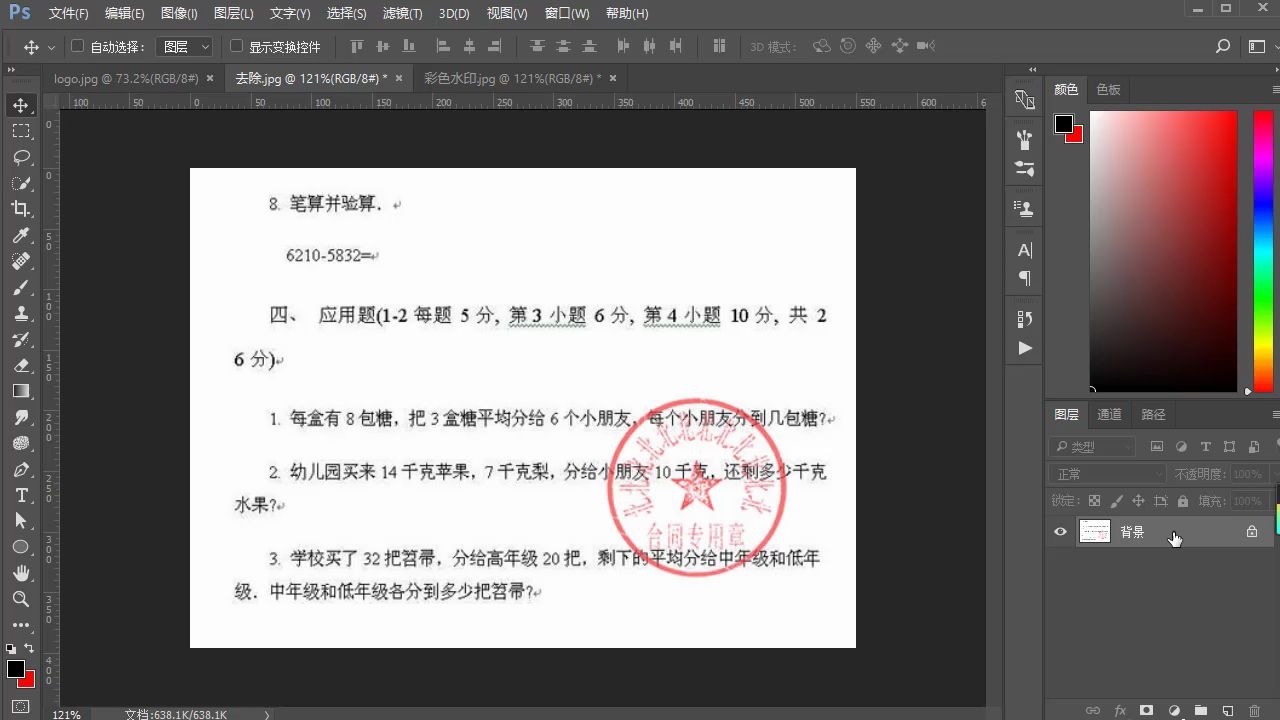Image resolution: width=1280 pixels, height=720 pixels.
Task: Open the Character panel icon
Action: coord(1025,250)
